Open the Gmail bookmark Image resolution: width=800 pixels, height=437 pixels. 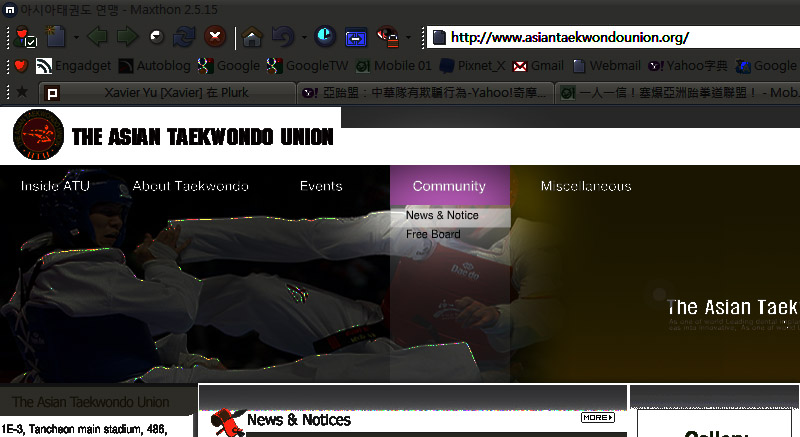click(538, 66)
